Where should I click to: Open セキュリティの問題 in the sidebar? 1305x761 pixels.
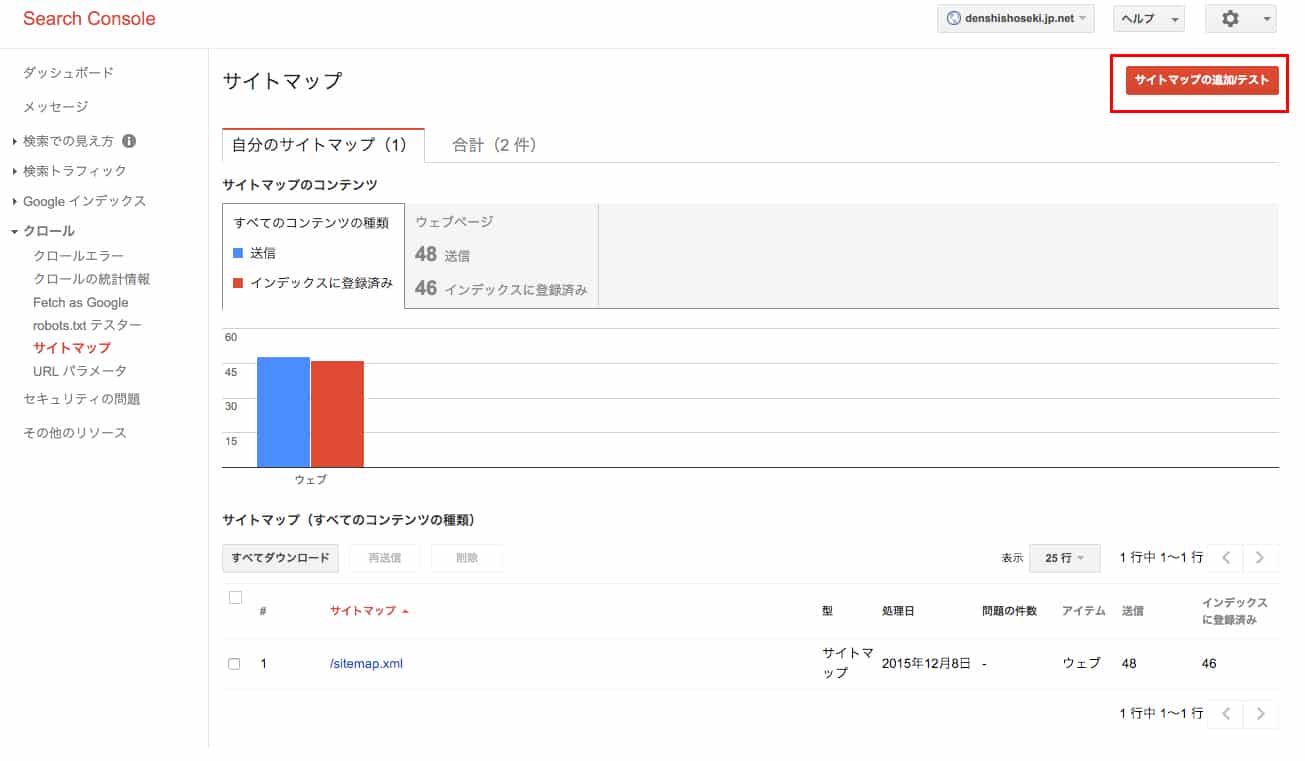click(x=82, y=399)
